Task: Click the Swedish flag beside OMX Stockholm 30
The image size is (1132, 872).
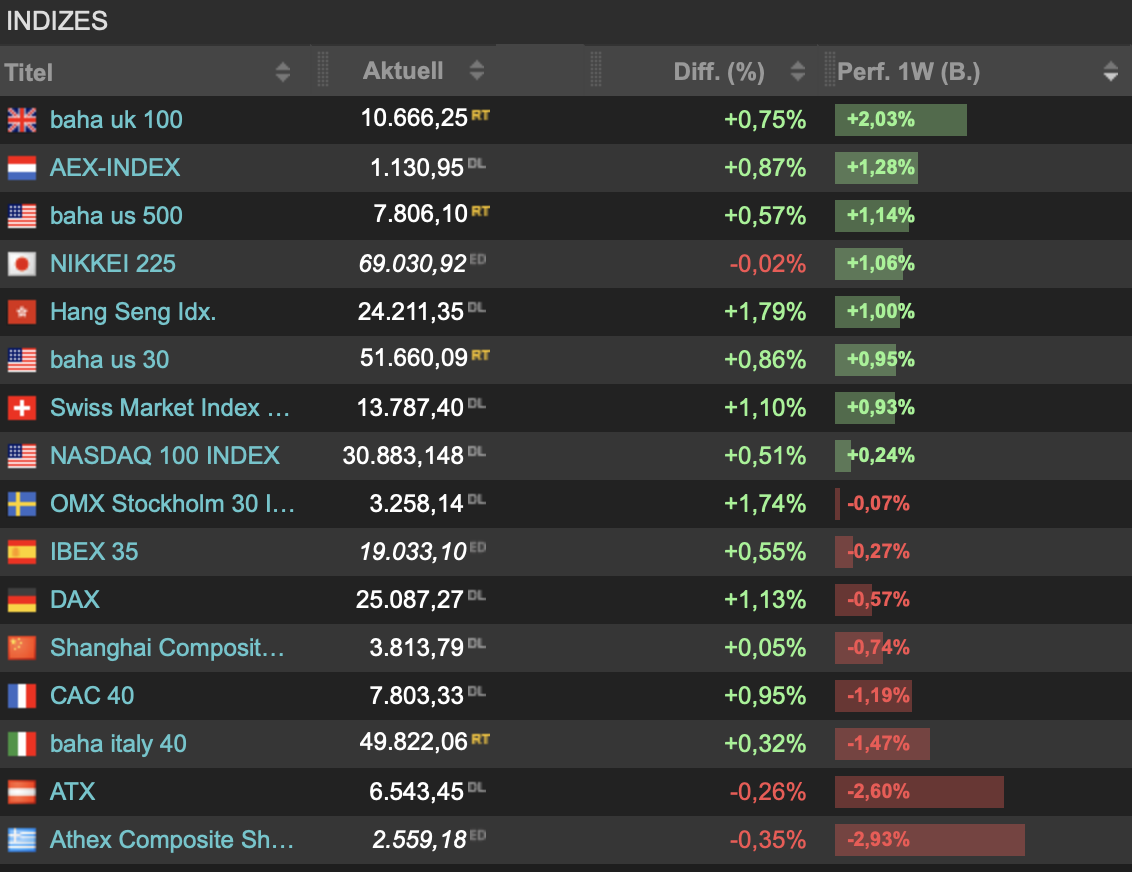Action: coord(22,504)
